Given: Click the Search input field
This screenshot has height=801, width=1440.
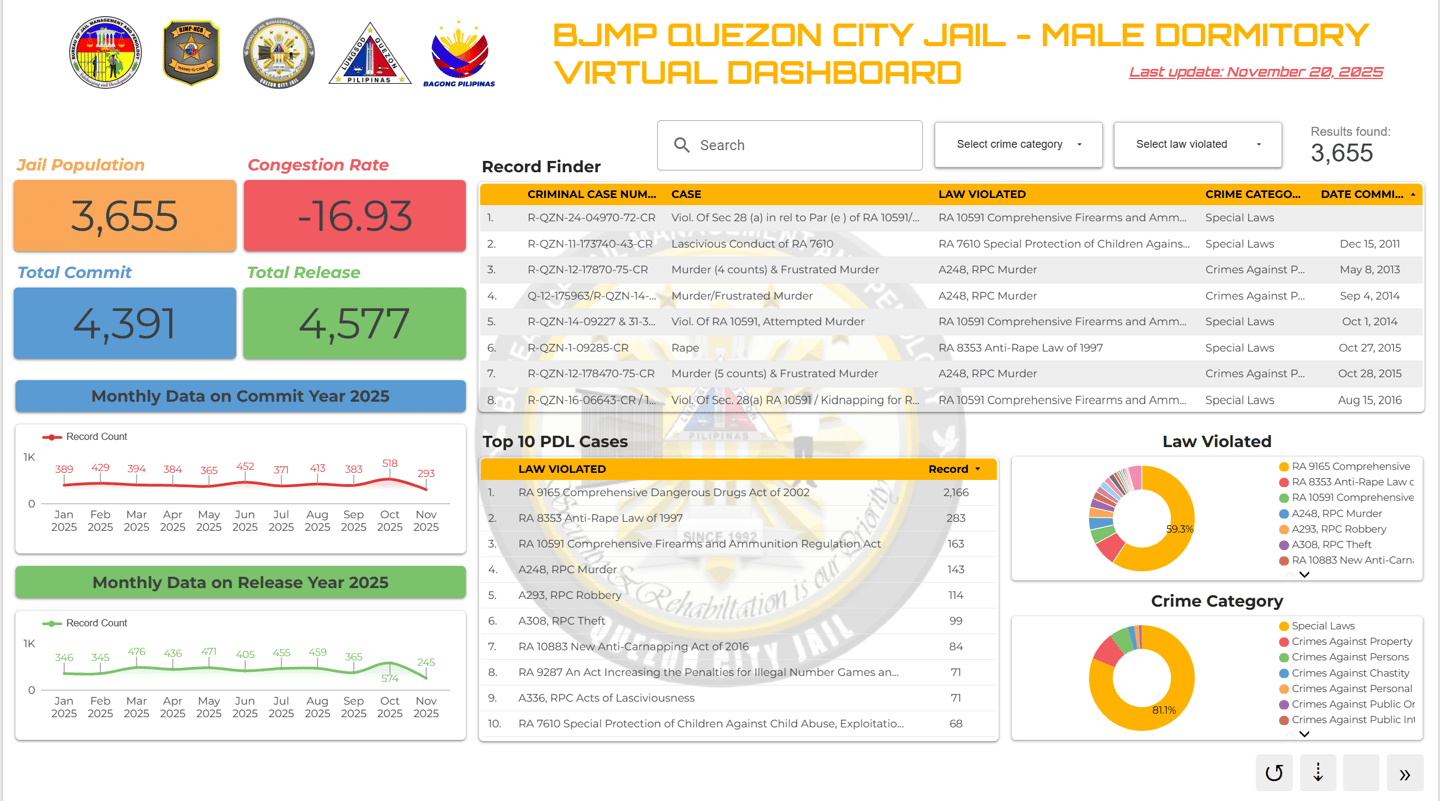Looking at the screenshot, I should (x=790, y=145).
